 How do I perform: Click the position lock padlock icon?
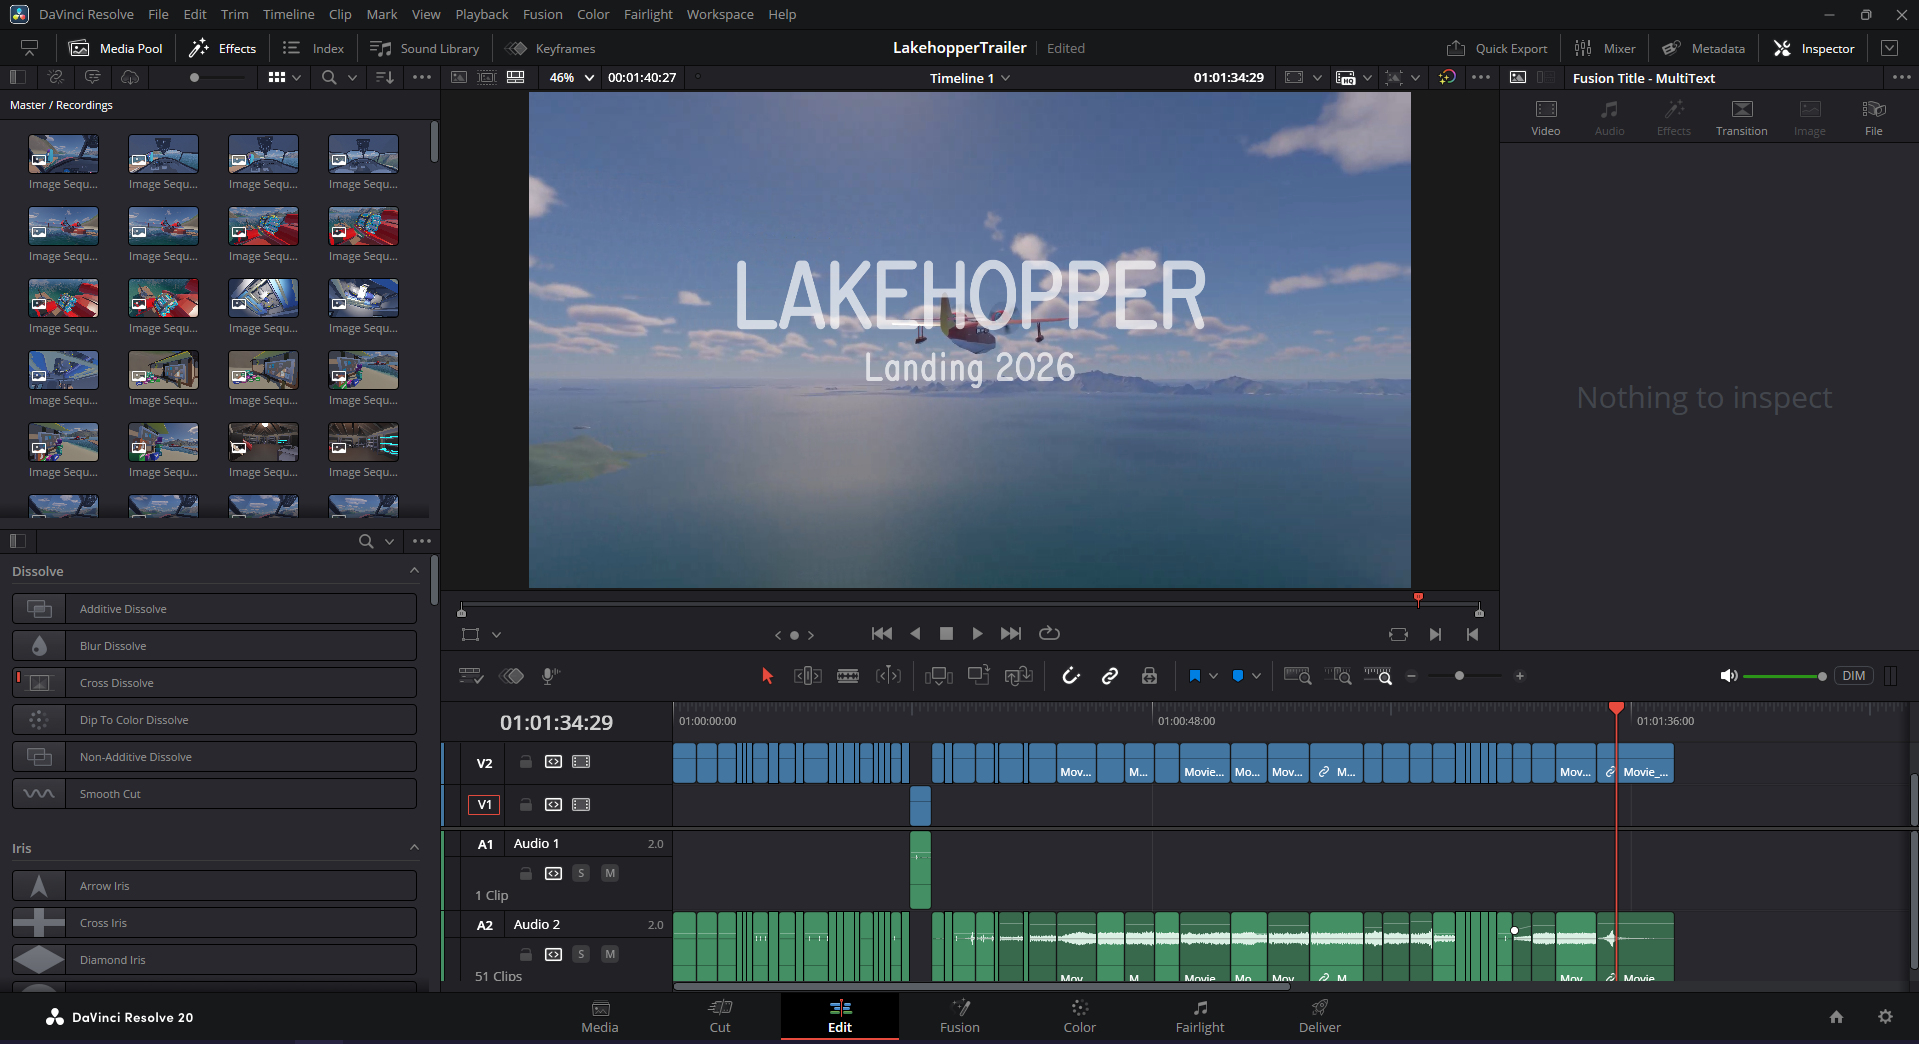1149,676
